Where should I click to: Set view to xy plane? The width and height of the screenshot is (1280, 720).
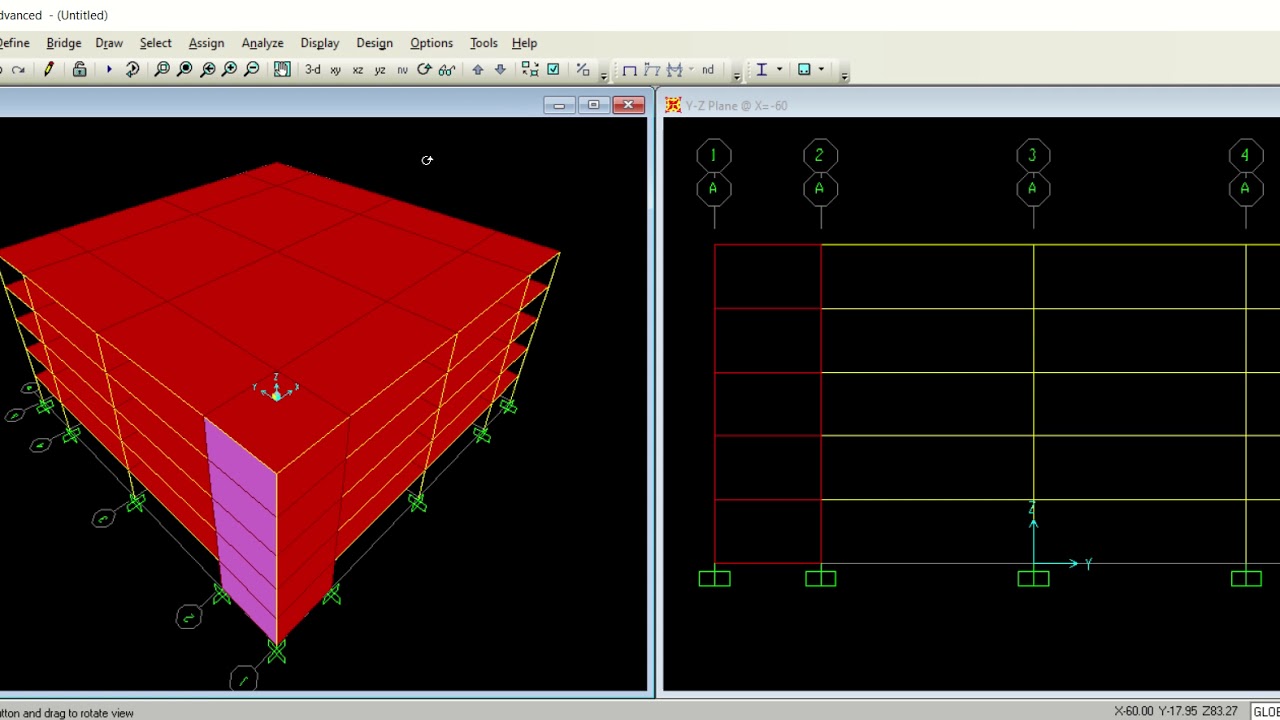pos(336,70)
